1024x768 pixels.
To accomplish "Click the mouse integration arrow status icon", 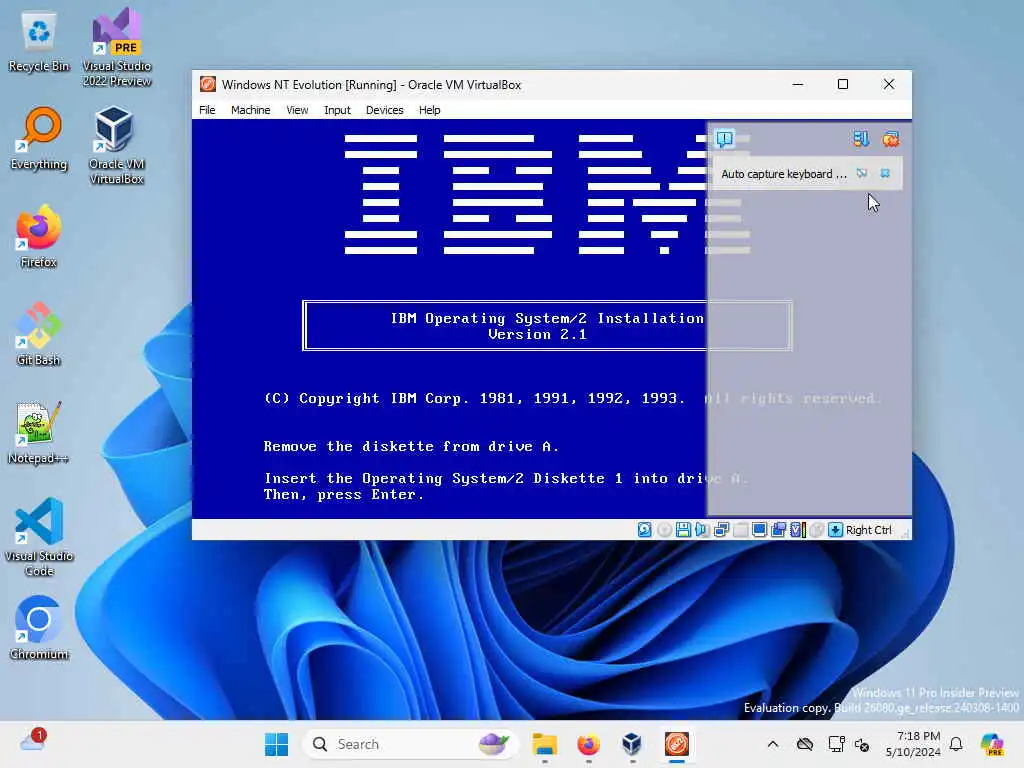I will point(835,530).
